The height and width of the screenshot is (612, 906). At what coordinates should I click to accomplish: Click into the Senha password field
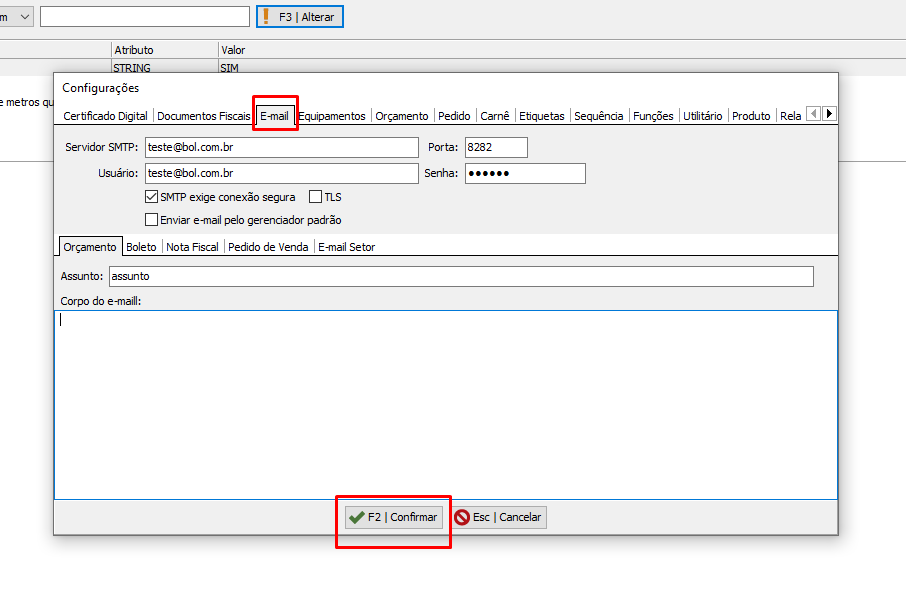click(524, 174)
